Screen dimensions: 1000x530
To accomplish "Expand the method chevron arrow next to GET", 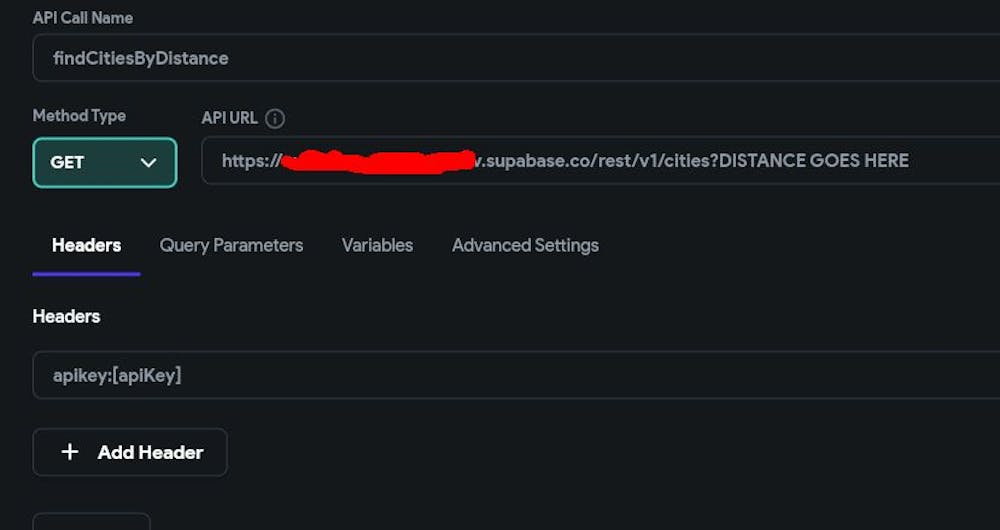I will click(x=149, y=162).
